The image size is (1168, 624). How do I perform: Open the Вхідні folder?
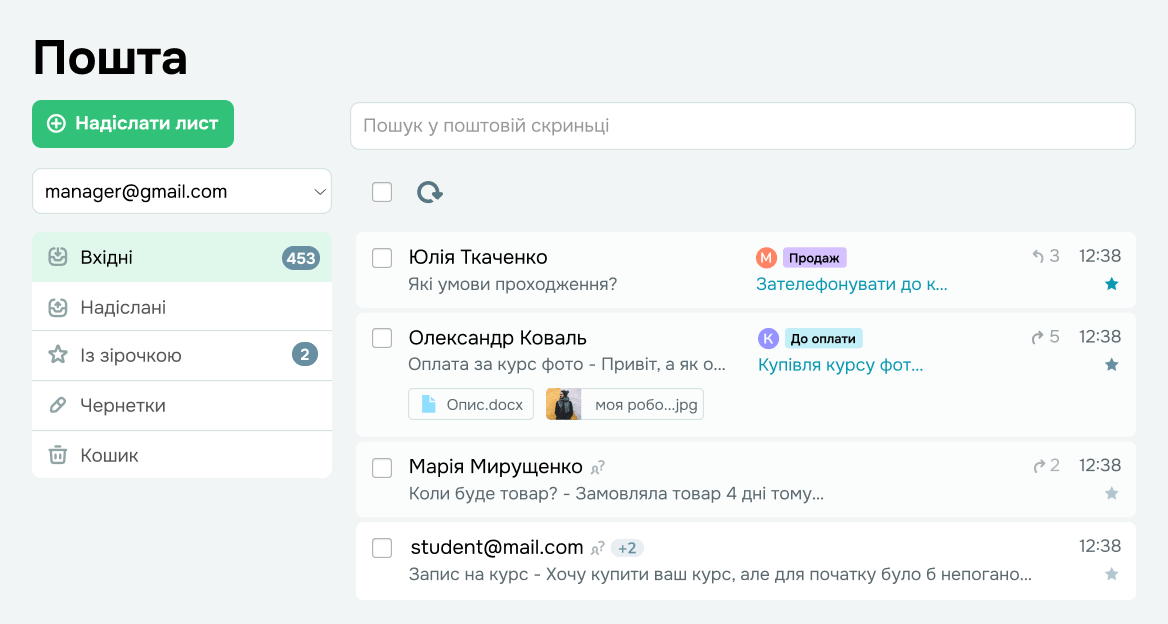pyautogui.click(x=182, y=257)
